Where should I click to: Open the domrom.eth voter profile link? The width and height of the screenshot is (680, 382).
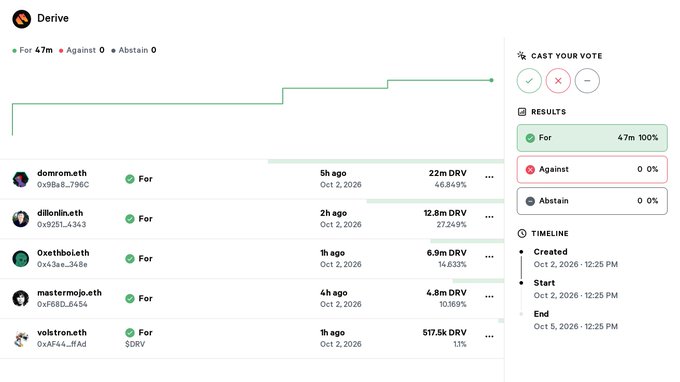pyautogui.click(x=62, y=173)
